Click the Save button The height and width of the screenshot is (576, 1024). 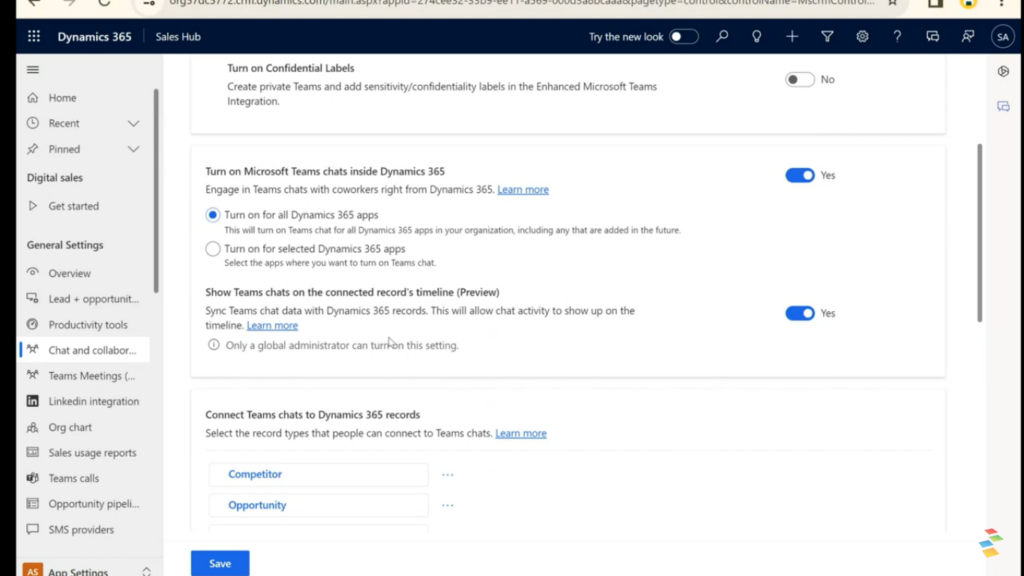click(x=220, y=563)
